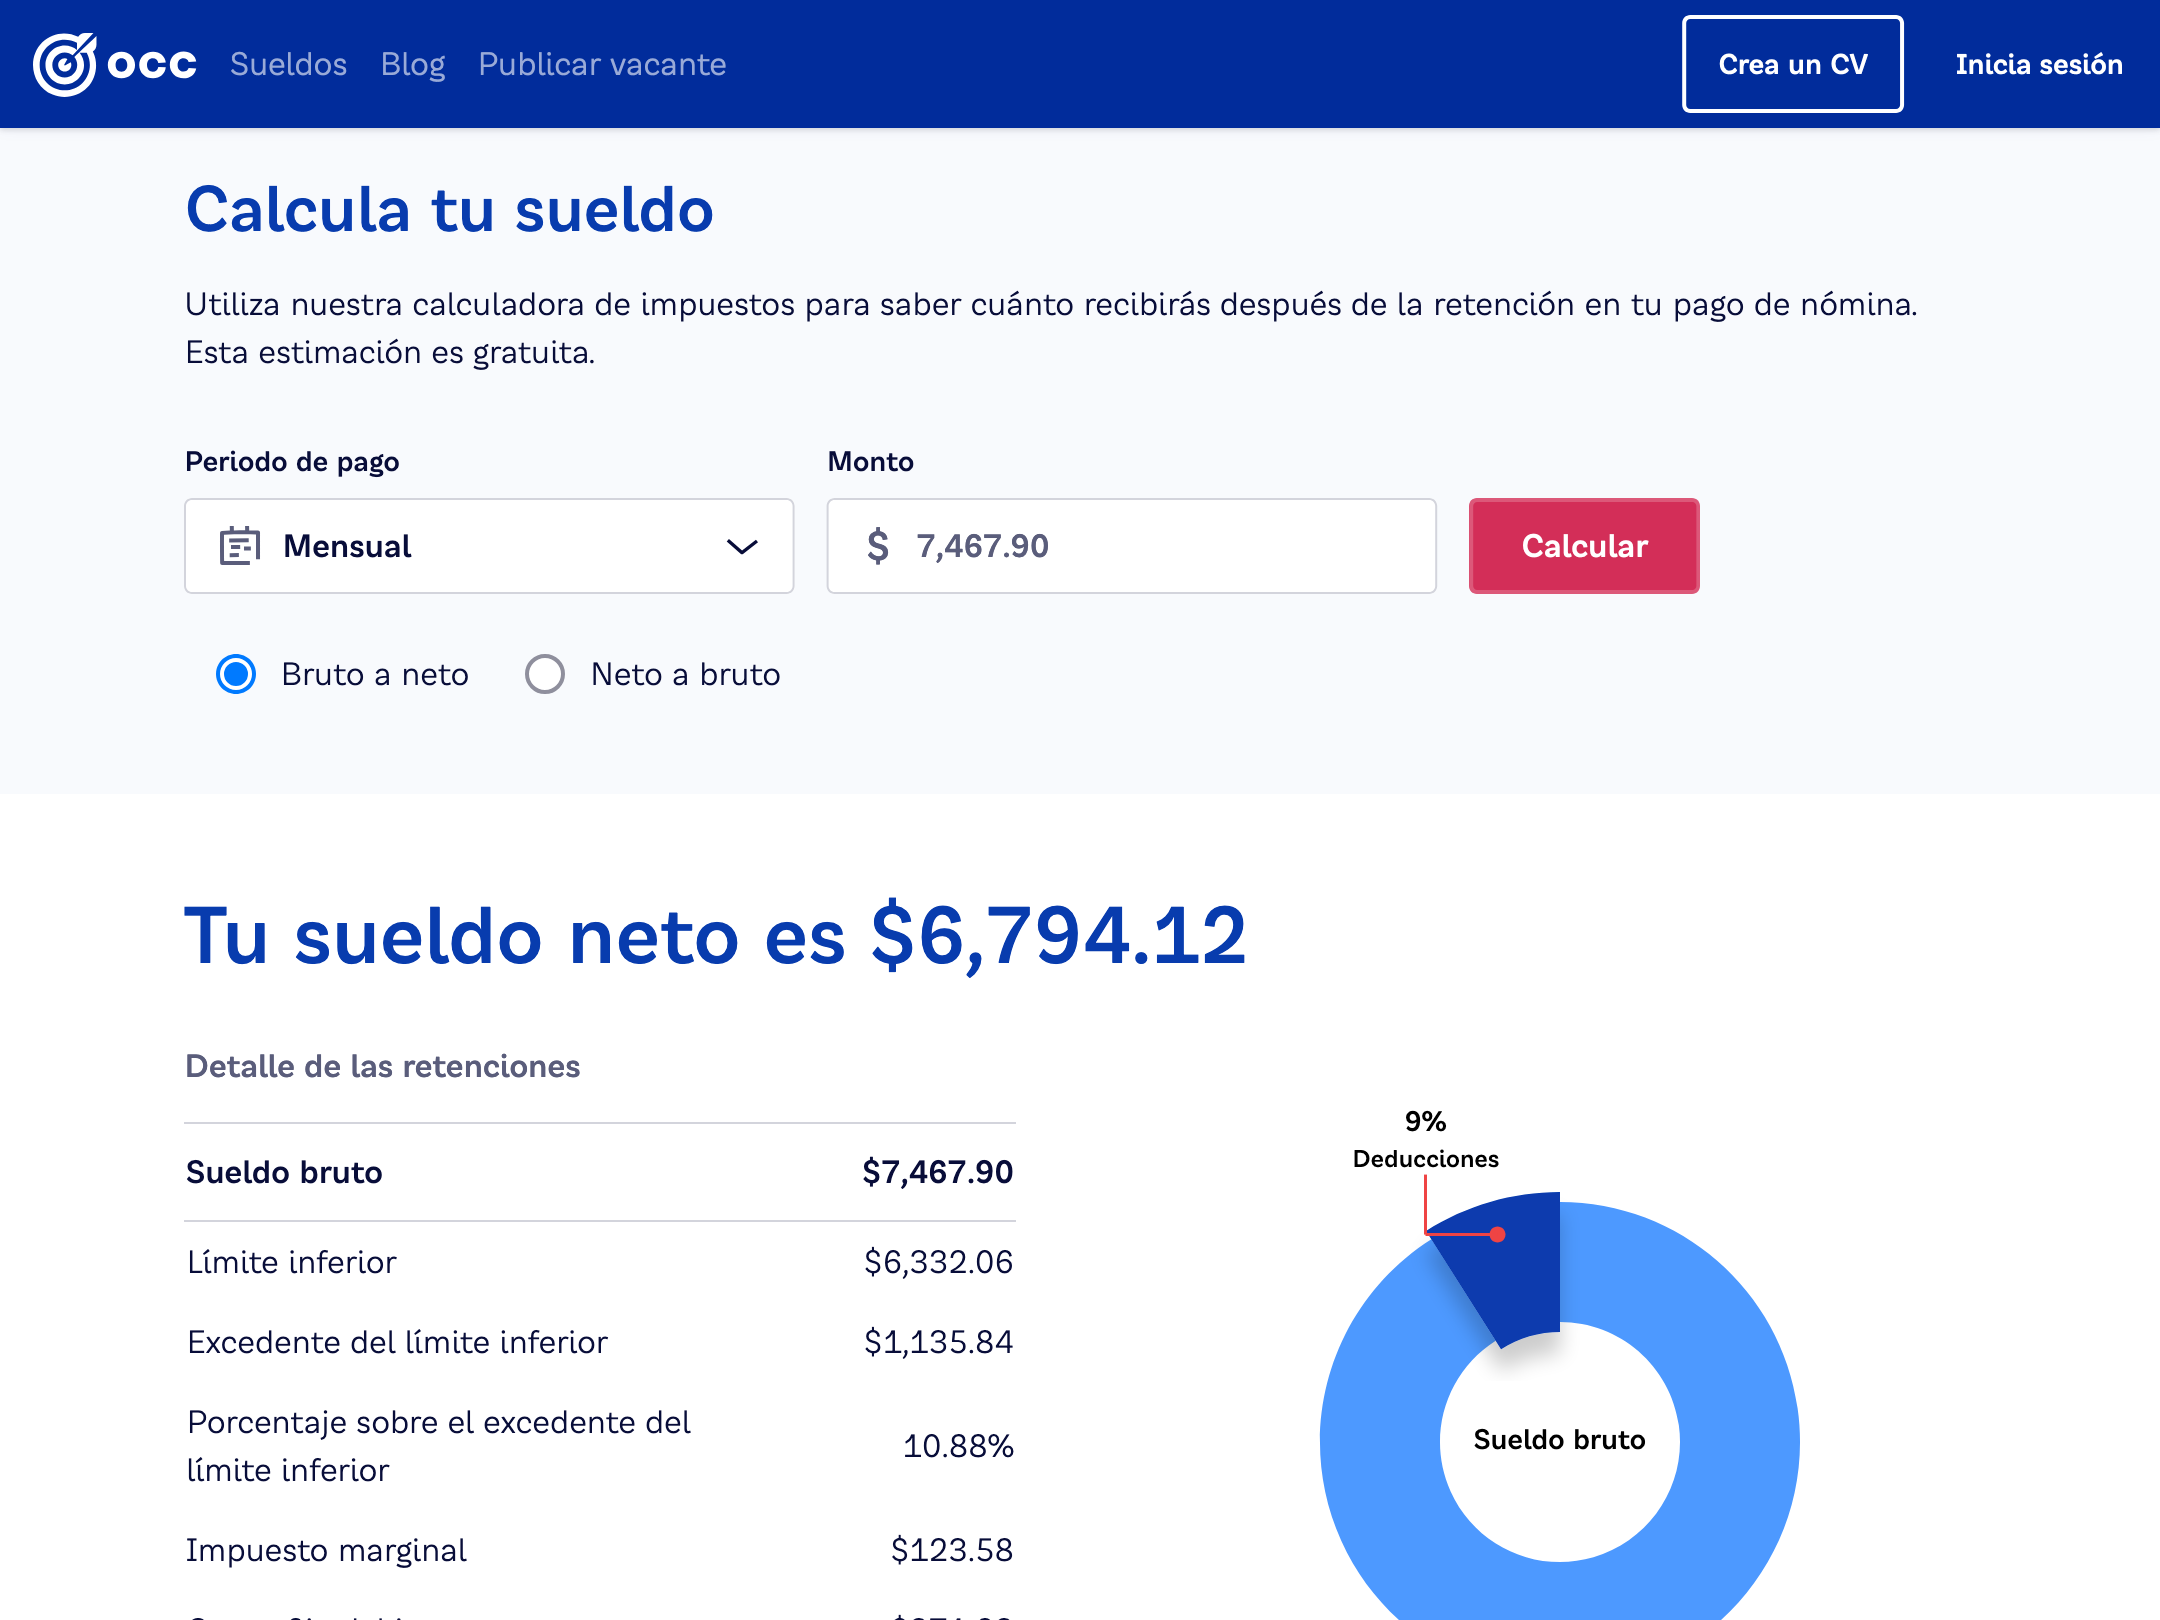This screenshot has height=1620, width=2160.
Task: Click the red dot marker on the chart
Action: point(1497,1234)
